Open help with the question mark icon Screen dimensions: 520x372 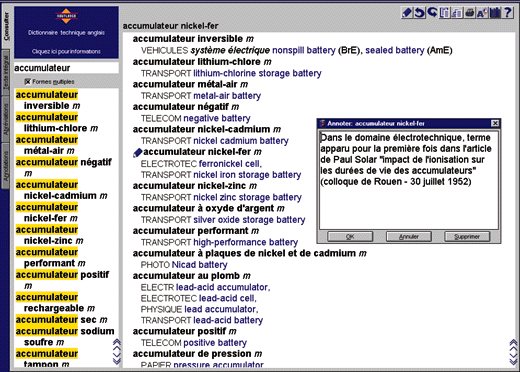tap(507, 13)
